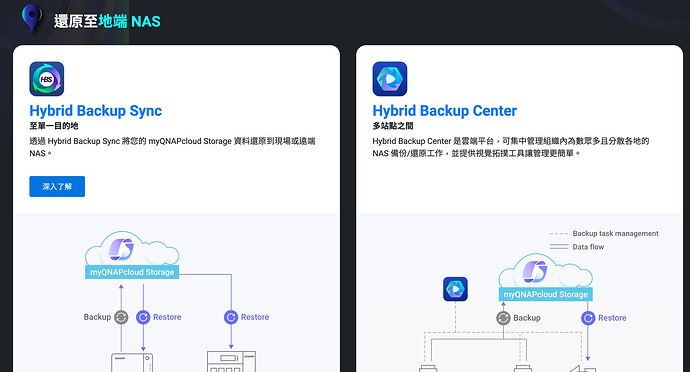Click the Restore icon in right diagram

click(x=588, y=318)
